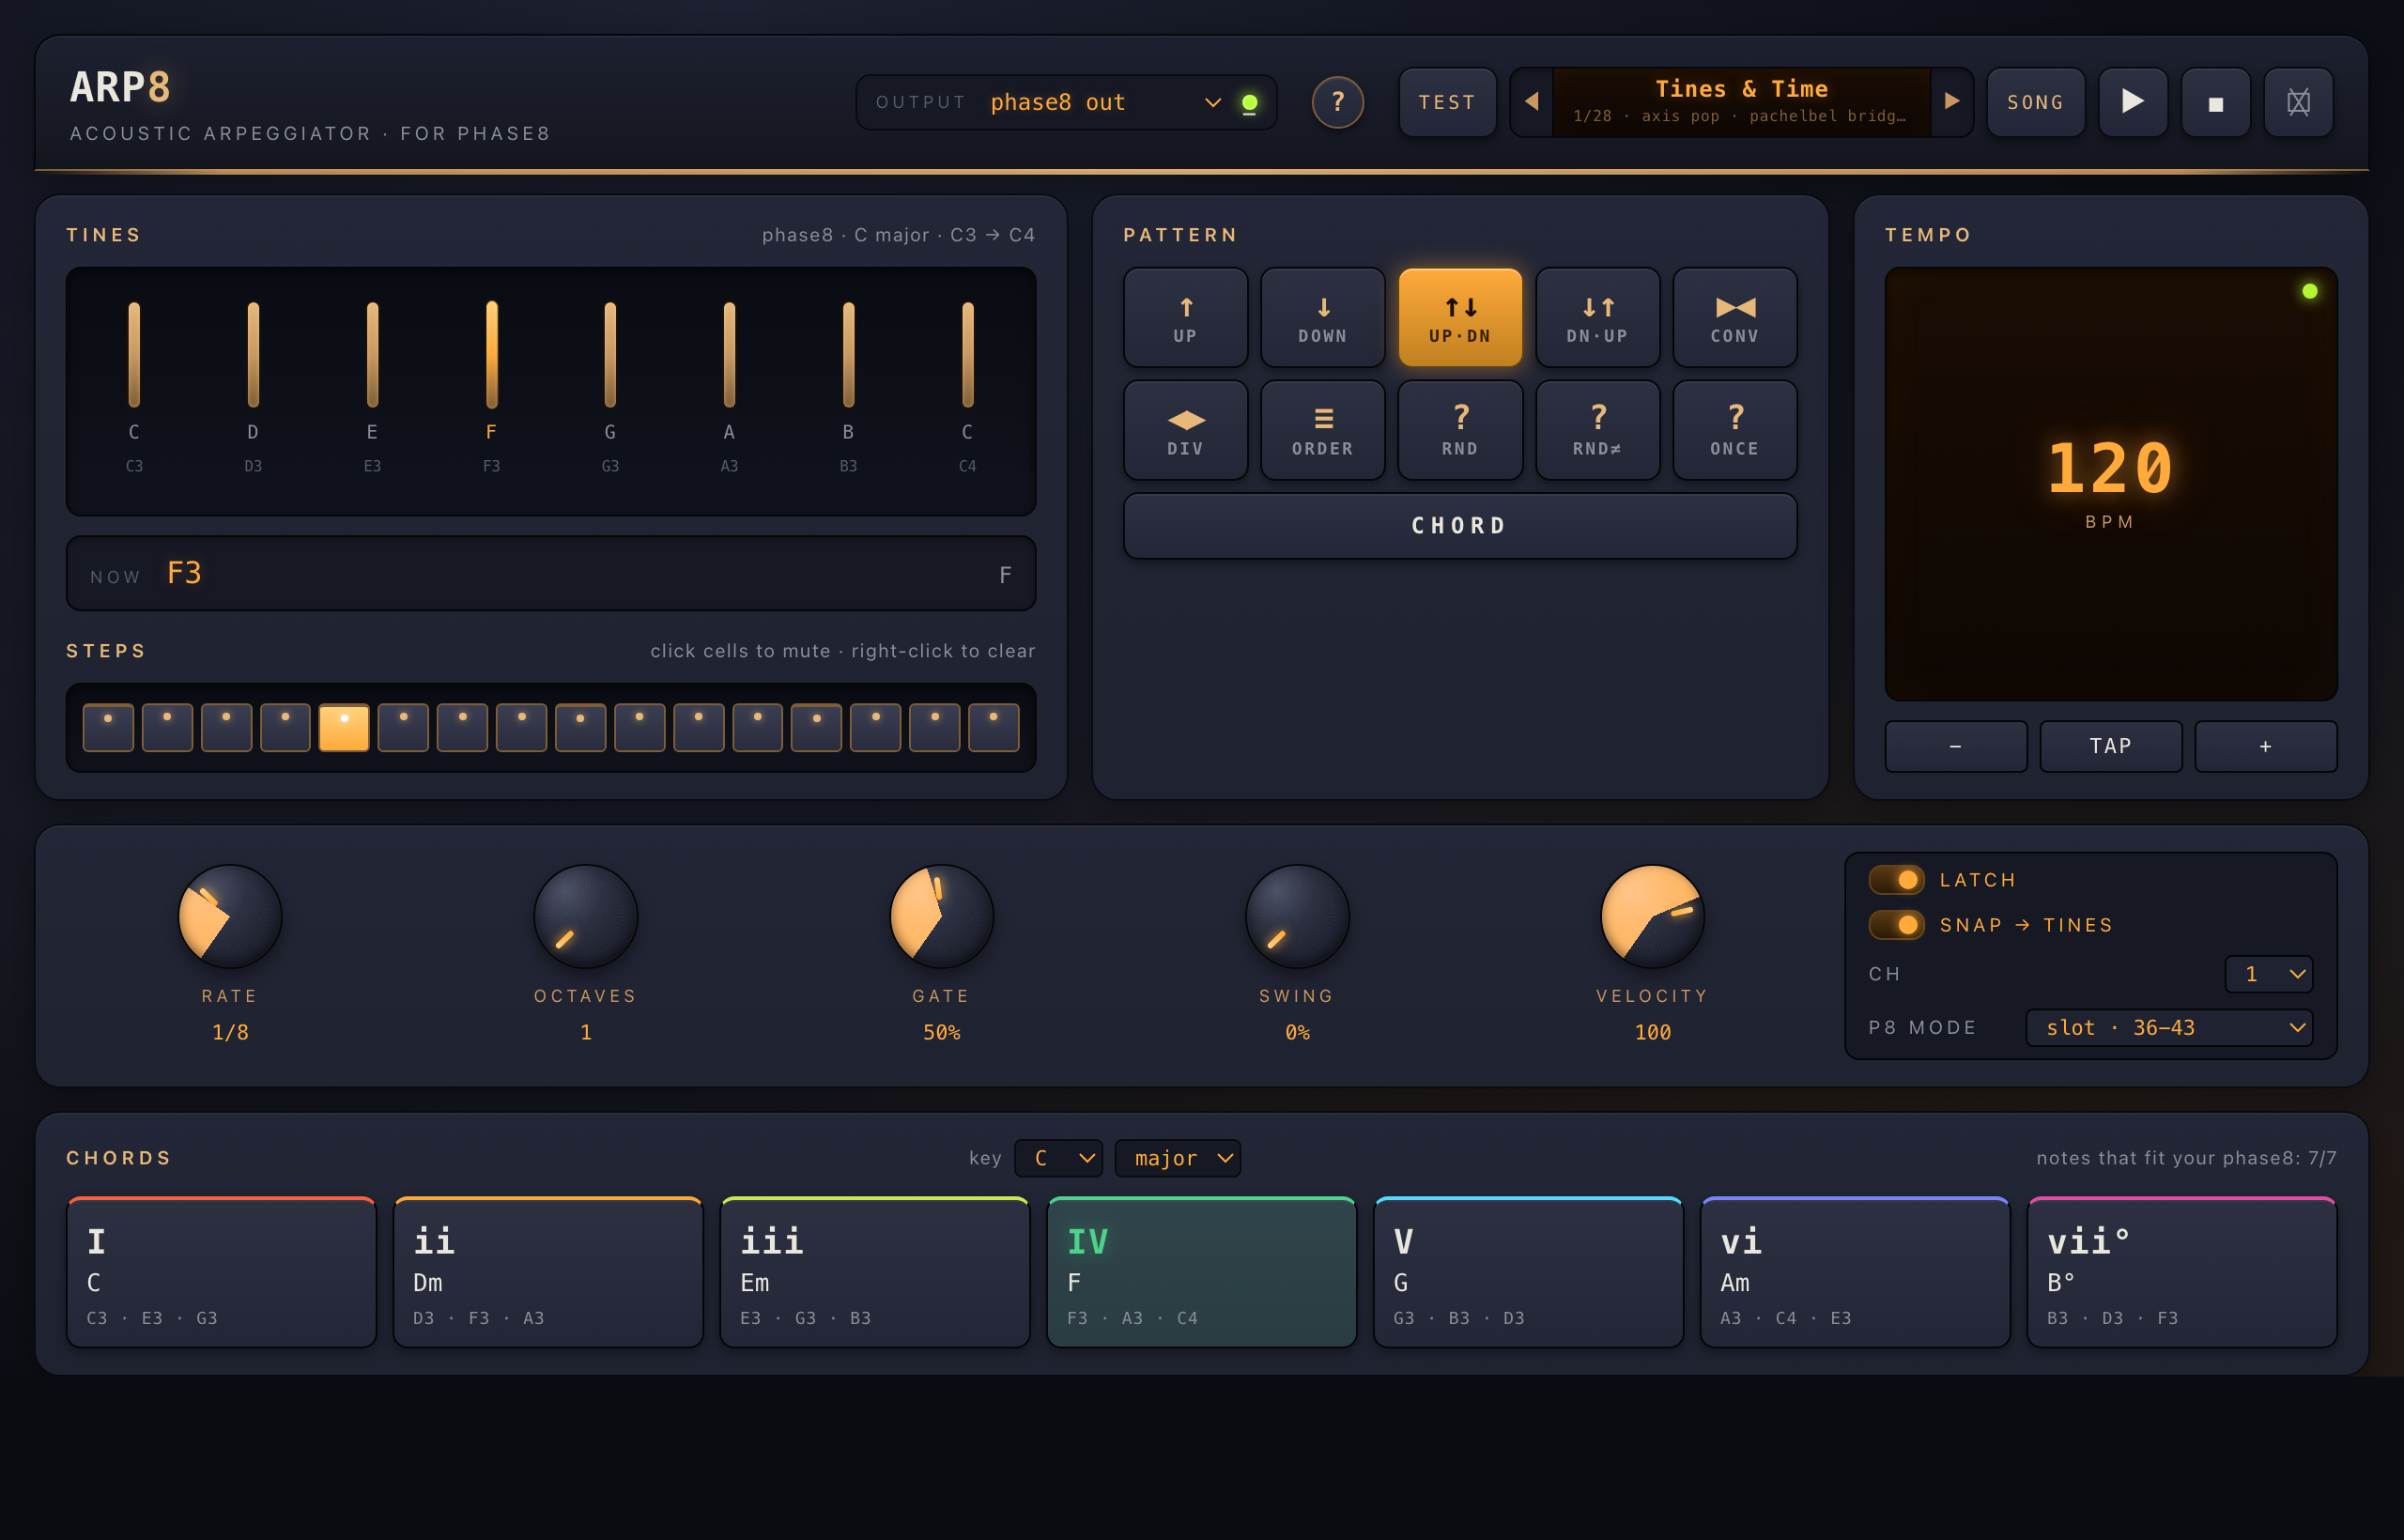Select the ONCE random pattern
The height and width of the screenshot is (1540, 2404).
[x=1734, y=430]
